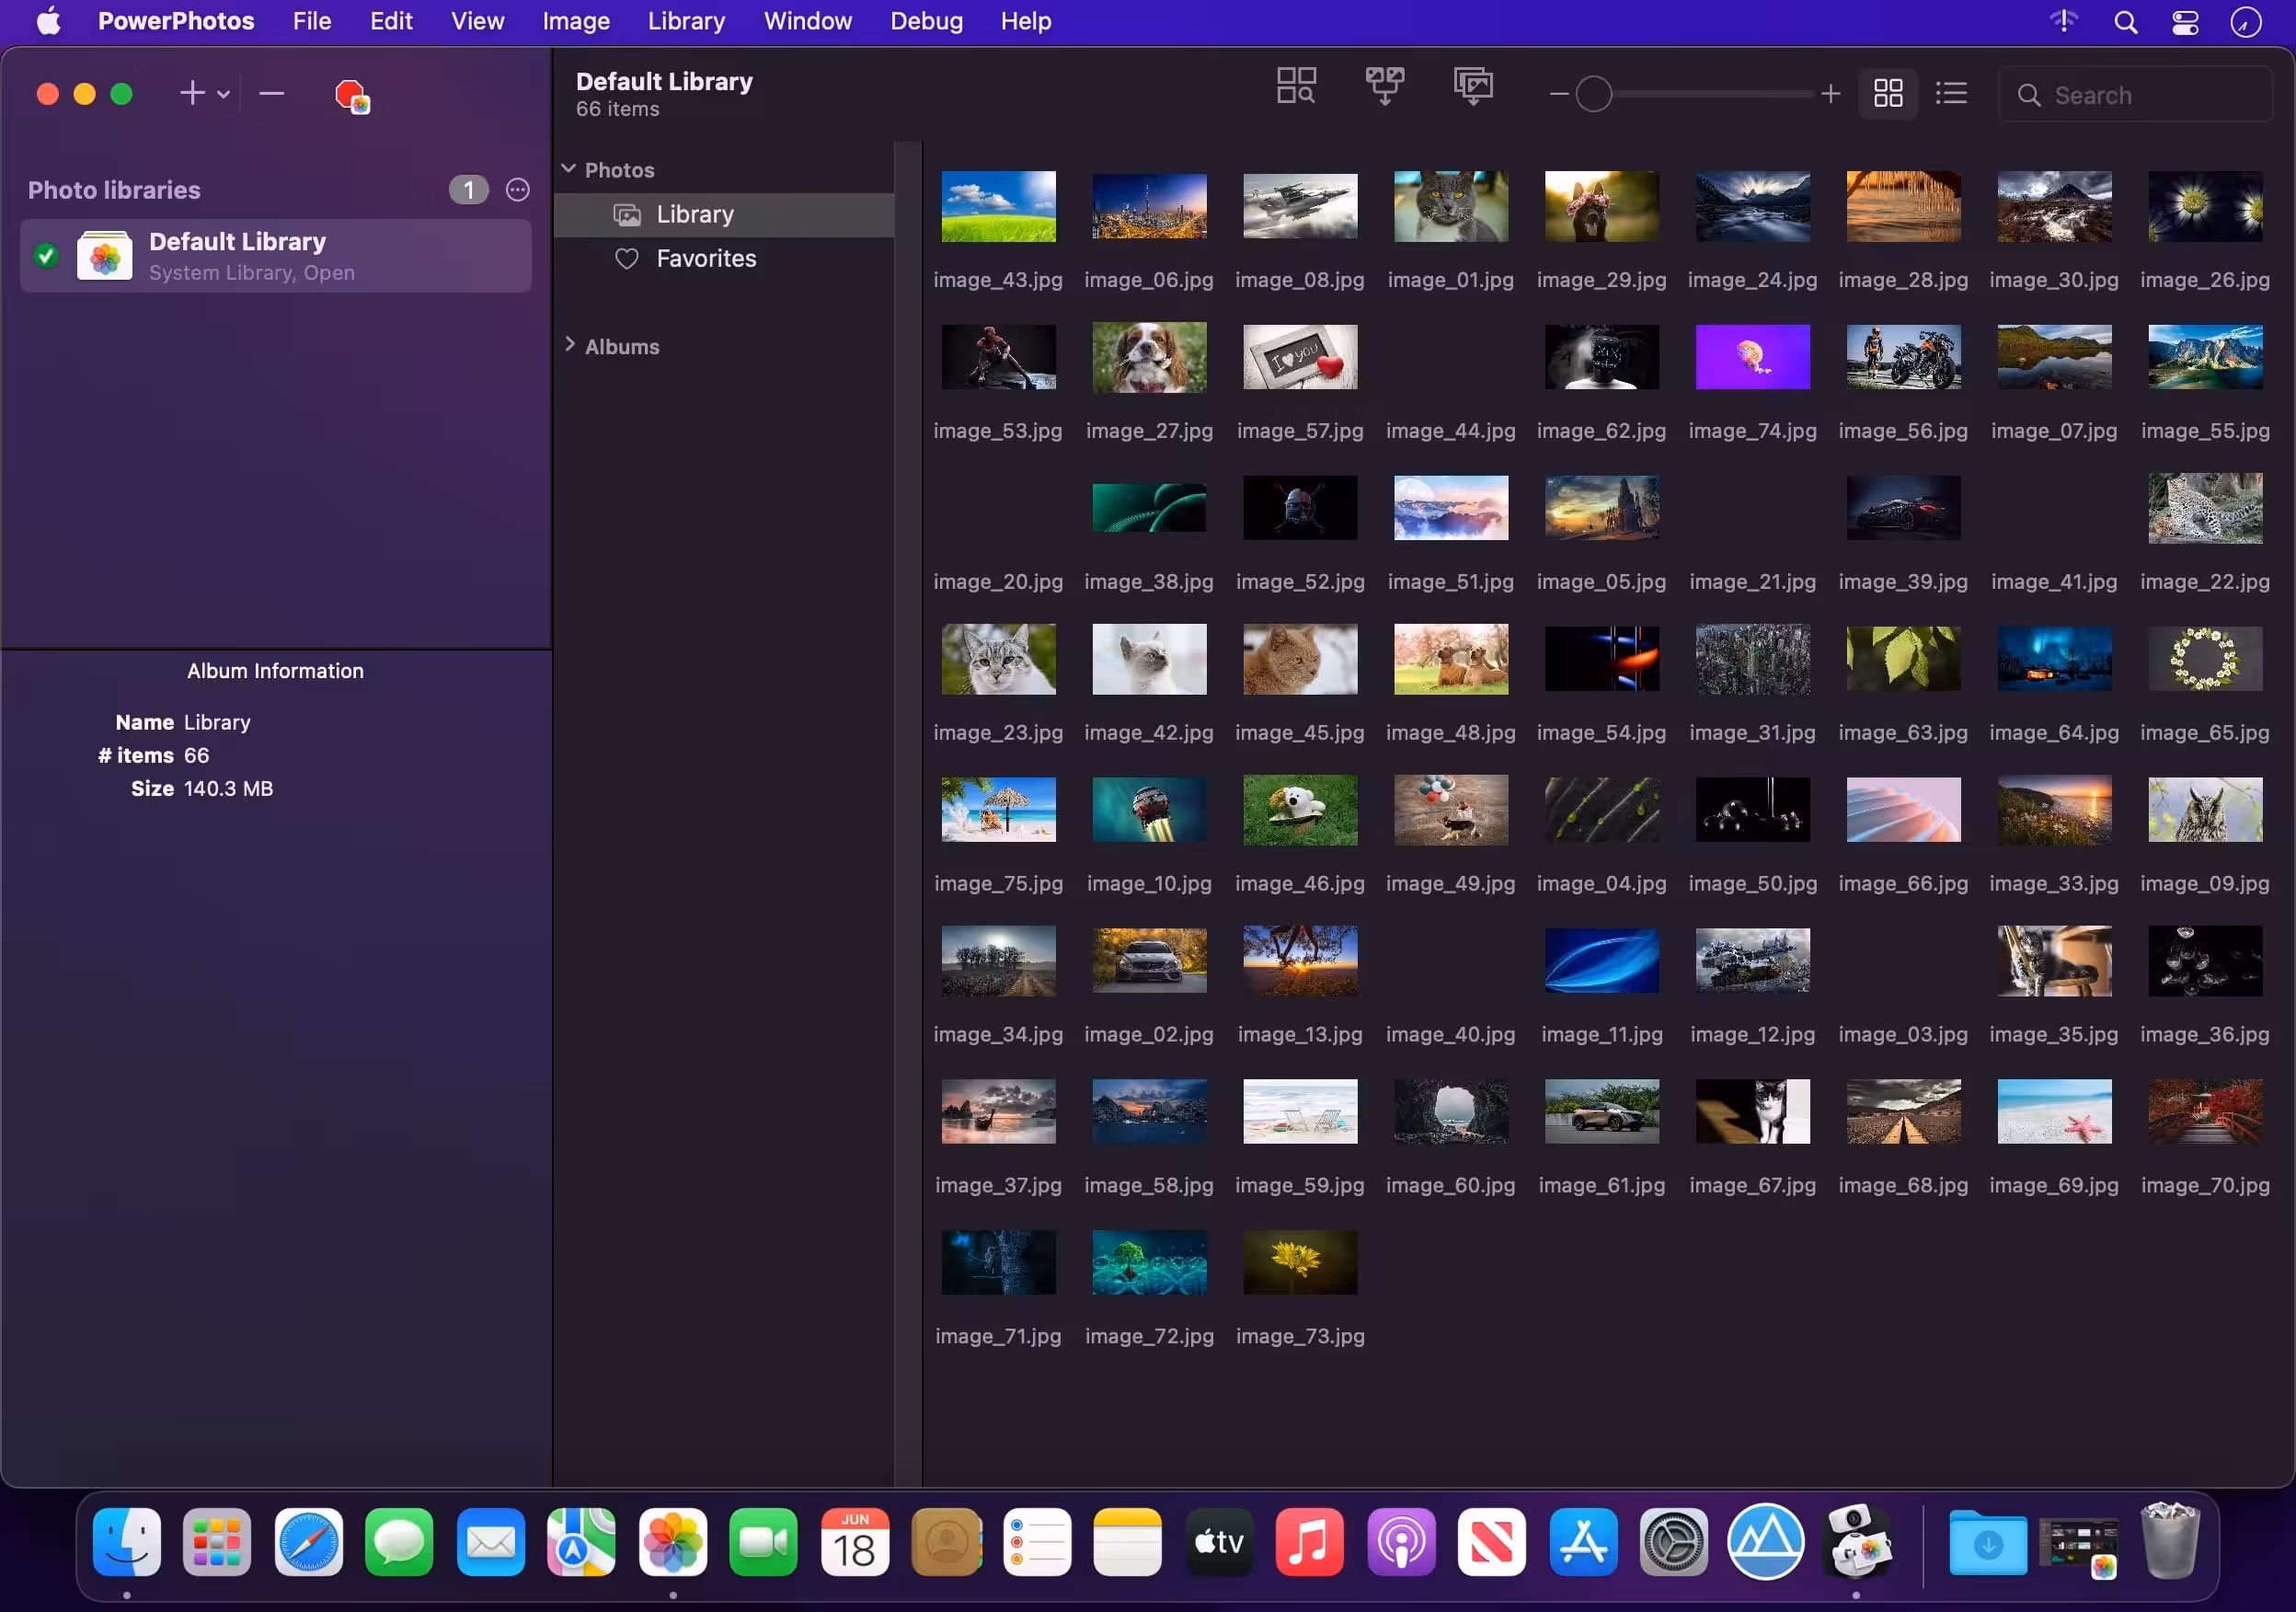Collapse the Photos section
This screenshot has height=1612, width=2296.
(569, 169)
